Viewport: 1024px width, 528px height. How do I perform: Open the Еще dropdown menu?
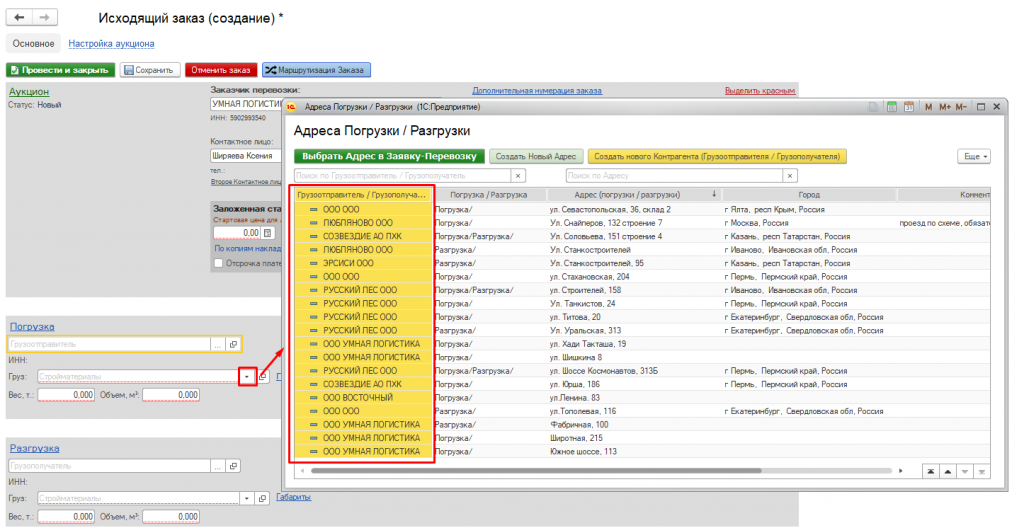[974, 157]
